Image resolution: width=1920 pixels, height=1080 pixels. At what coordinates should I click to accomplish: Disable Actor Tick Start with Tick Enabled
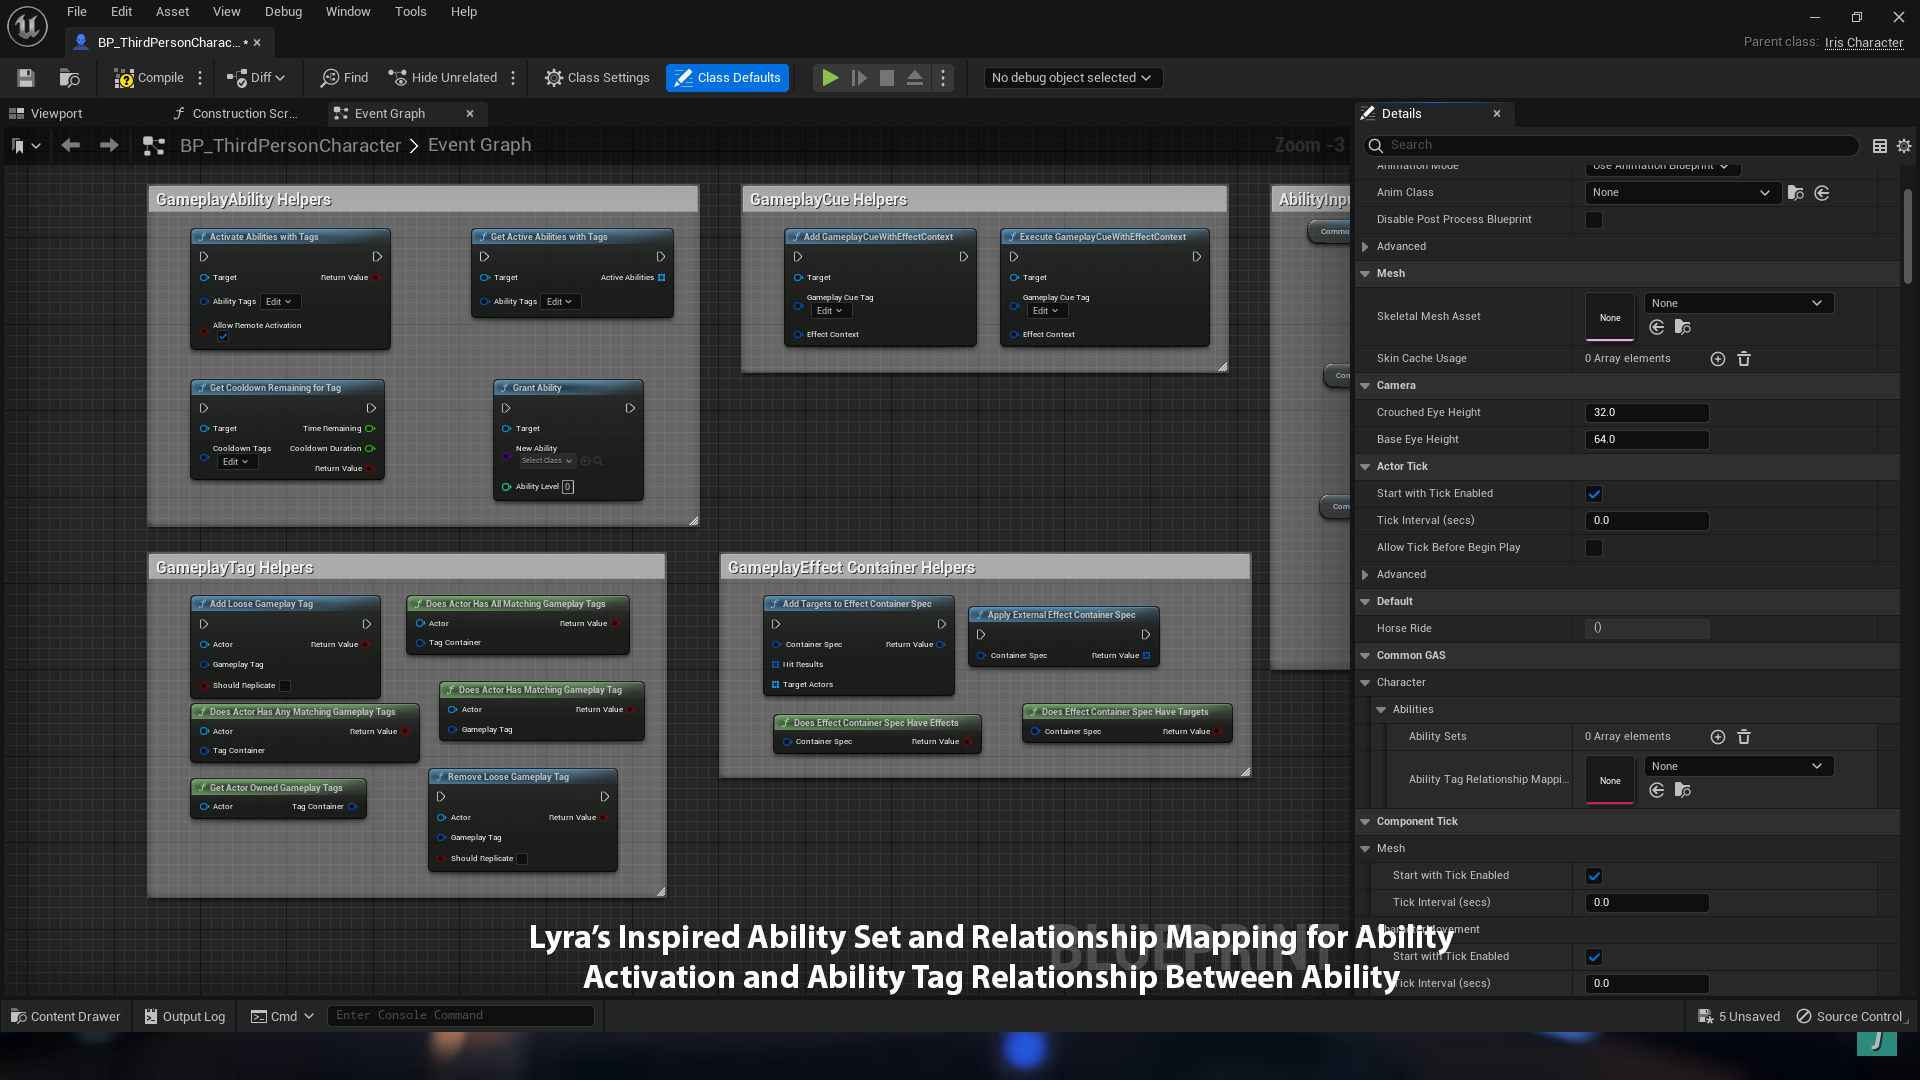1594,494
